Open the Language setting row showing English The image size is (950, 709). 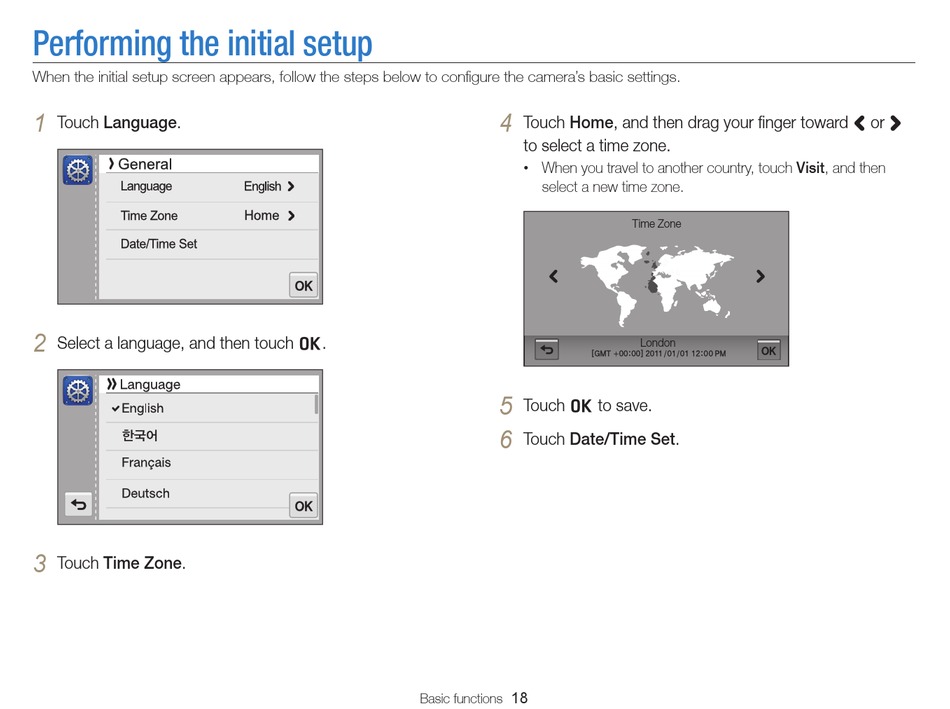point(212,187)
